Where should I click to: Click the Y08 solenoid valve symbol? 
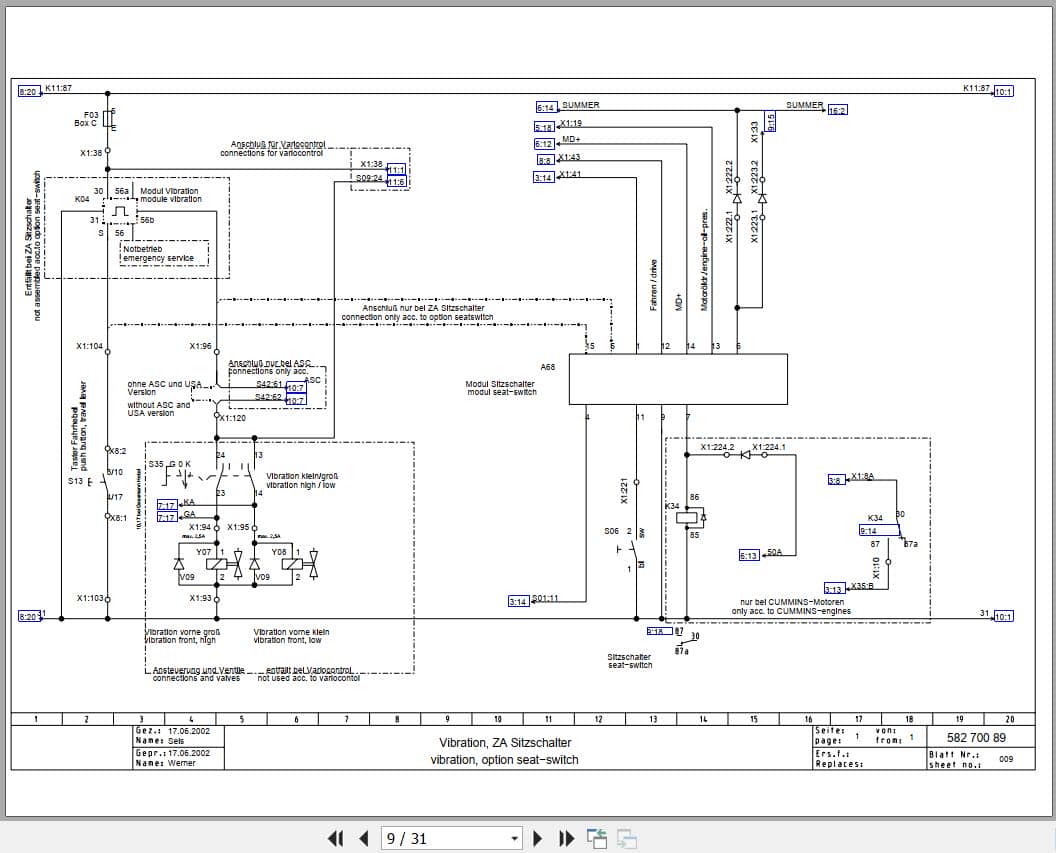pyautogui.click(x=292, y=564)
